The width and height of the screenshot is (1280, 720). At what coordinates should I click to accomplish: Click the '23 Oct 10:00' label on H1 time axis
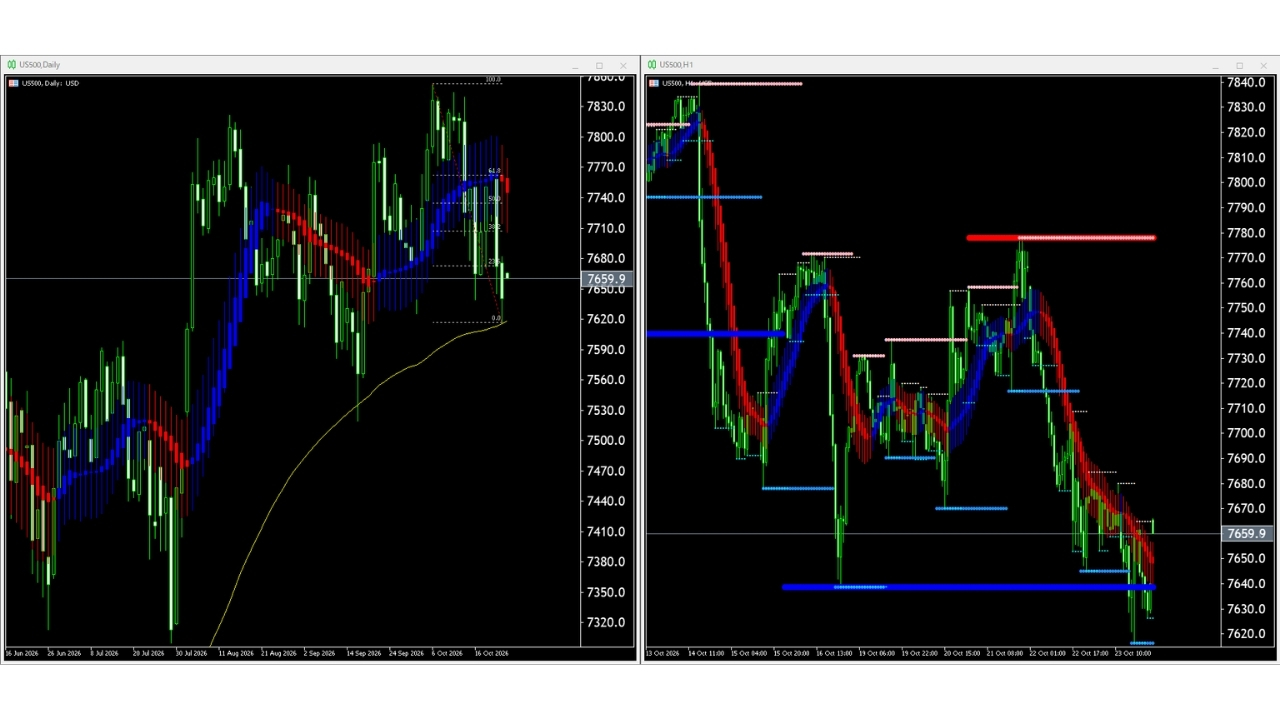(1132, 654)
